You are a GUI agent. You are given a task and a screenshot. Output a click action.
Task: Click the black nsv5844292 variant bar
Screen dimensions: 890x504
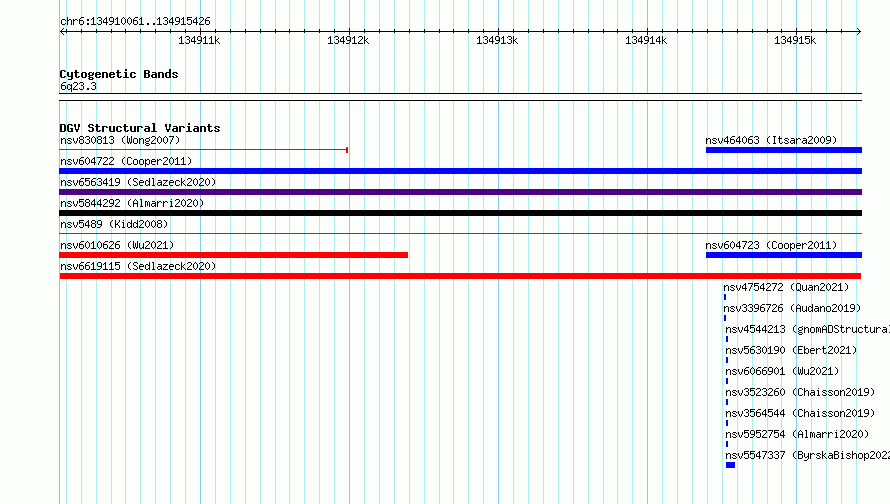[460, 213]
